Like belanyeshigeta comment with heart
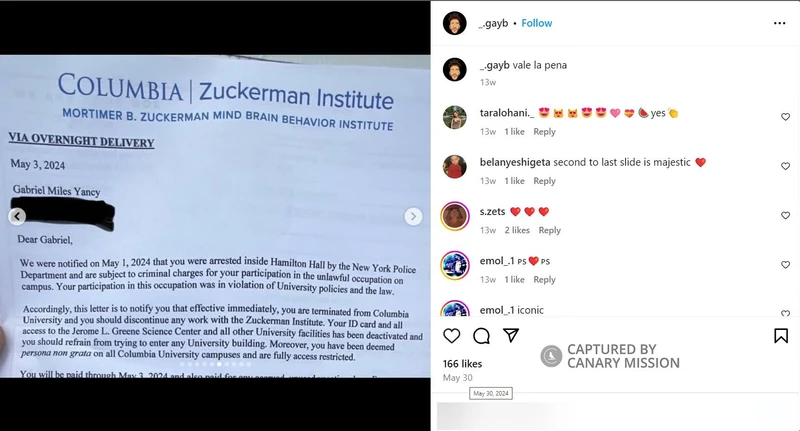The image size is (800, 431). pos(785,166)
